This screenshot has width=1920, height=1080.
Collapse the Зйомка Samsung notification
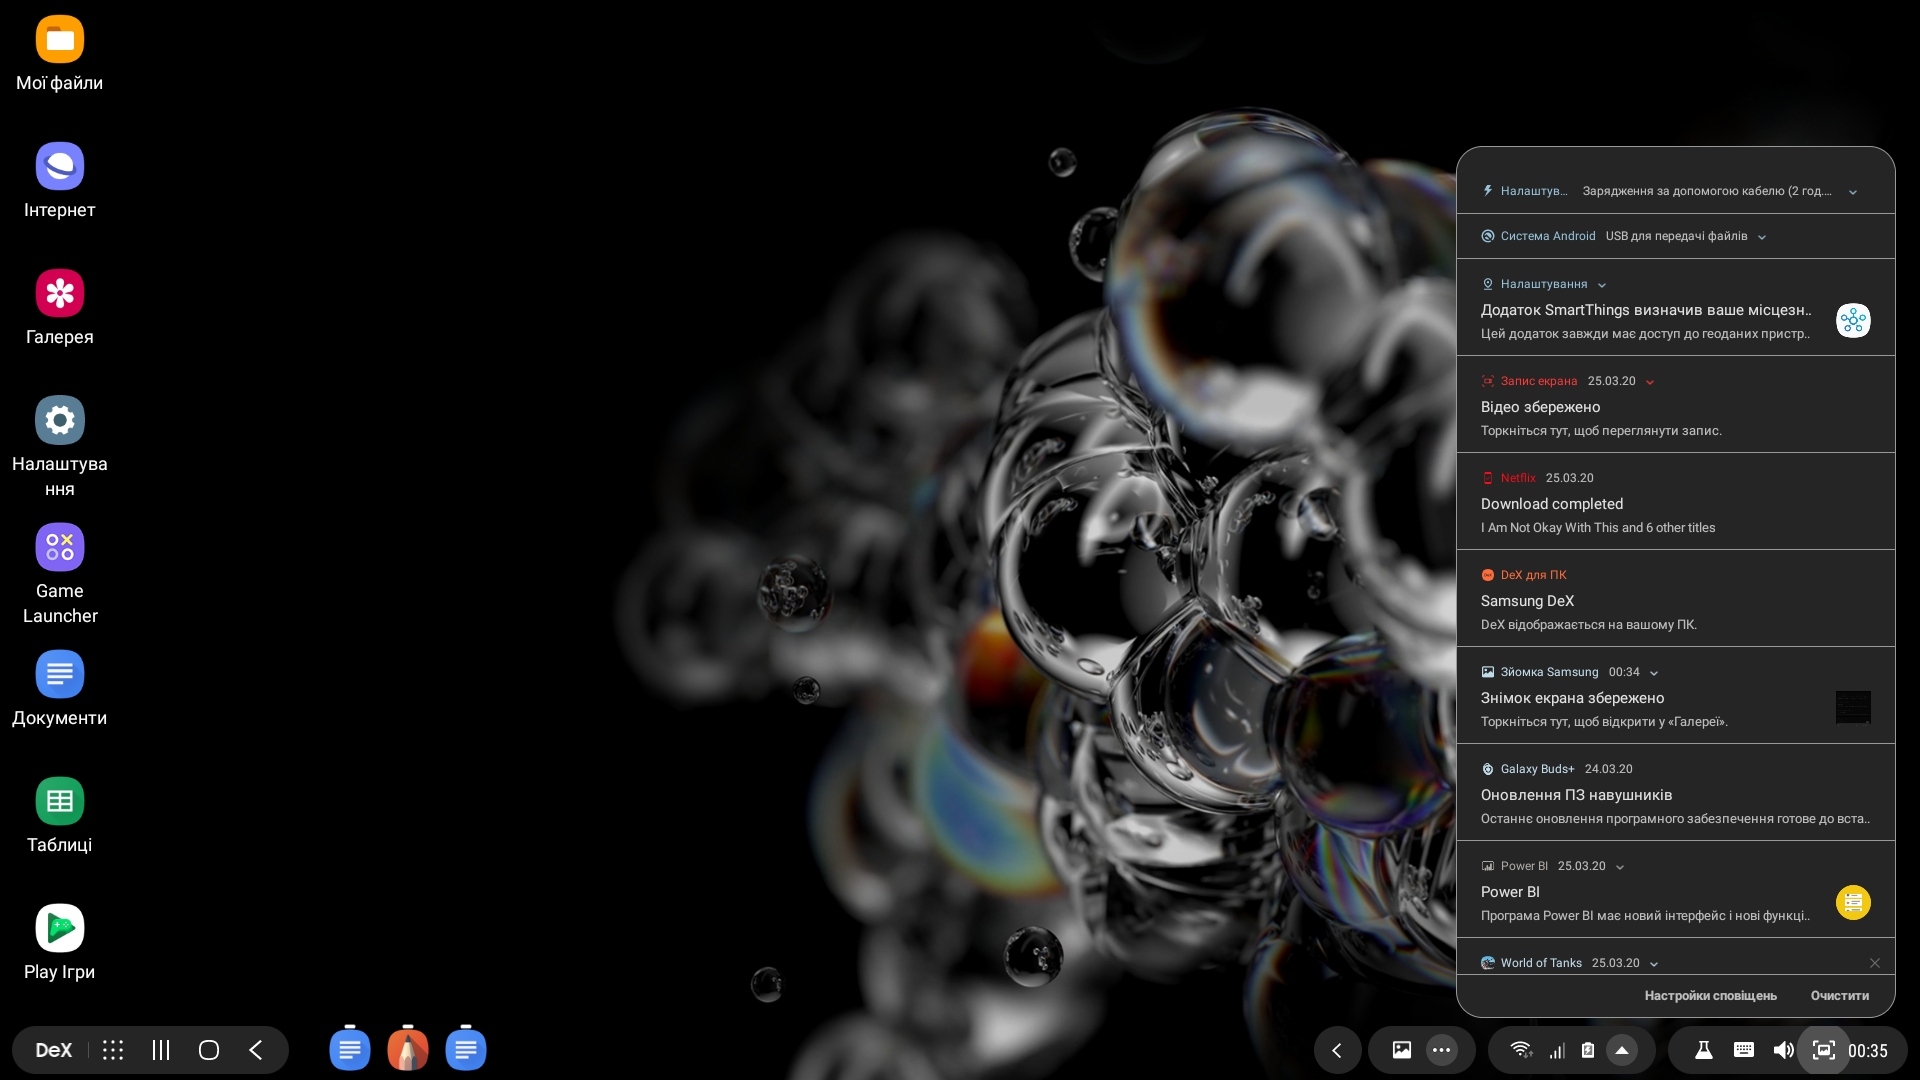tap(1653, 673)
